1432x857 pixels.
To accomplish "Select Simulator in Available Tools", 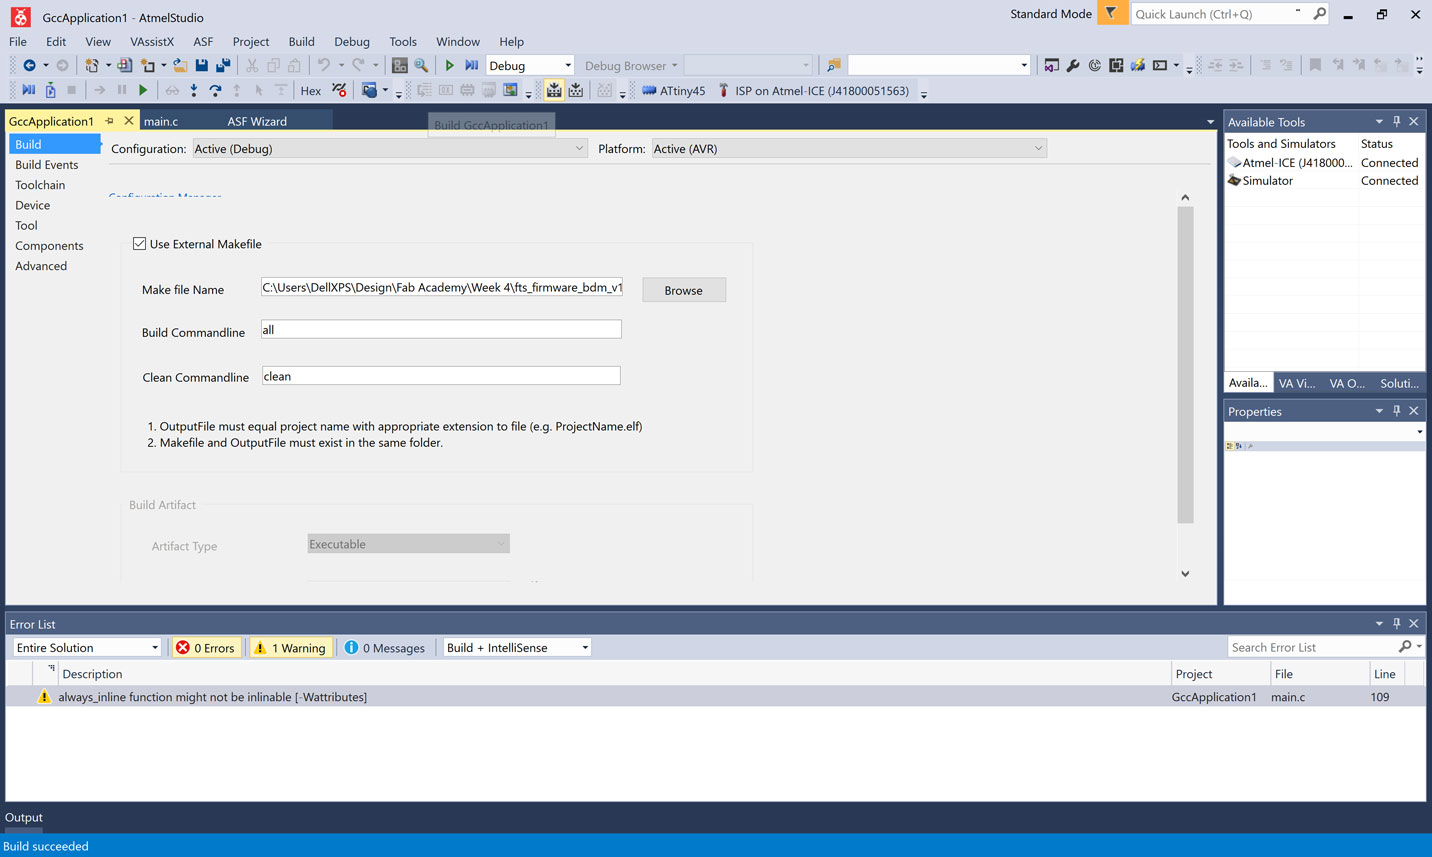I will click(1267, 181).
